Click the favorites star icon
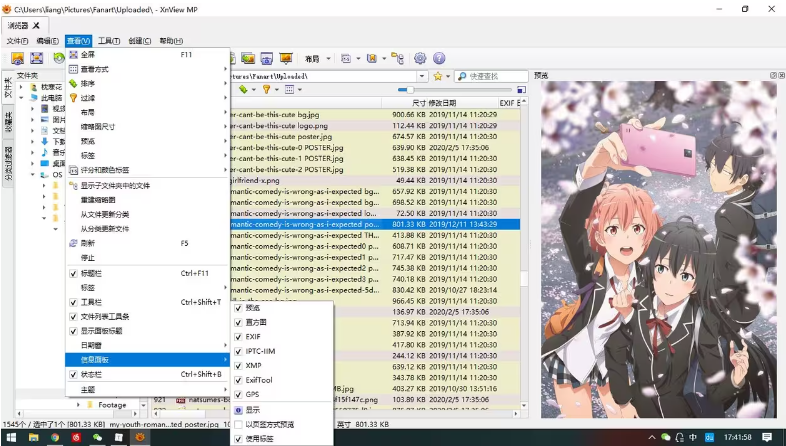Viewport: 786px width, 446px height. click(438, 76)
